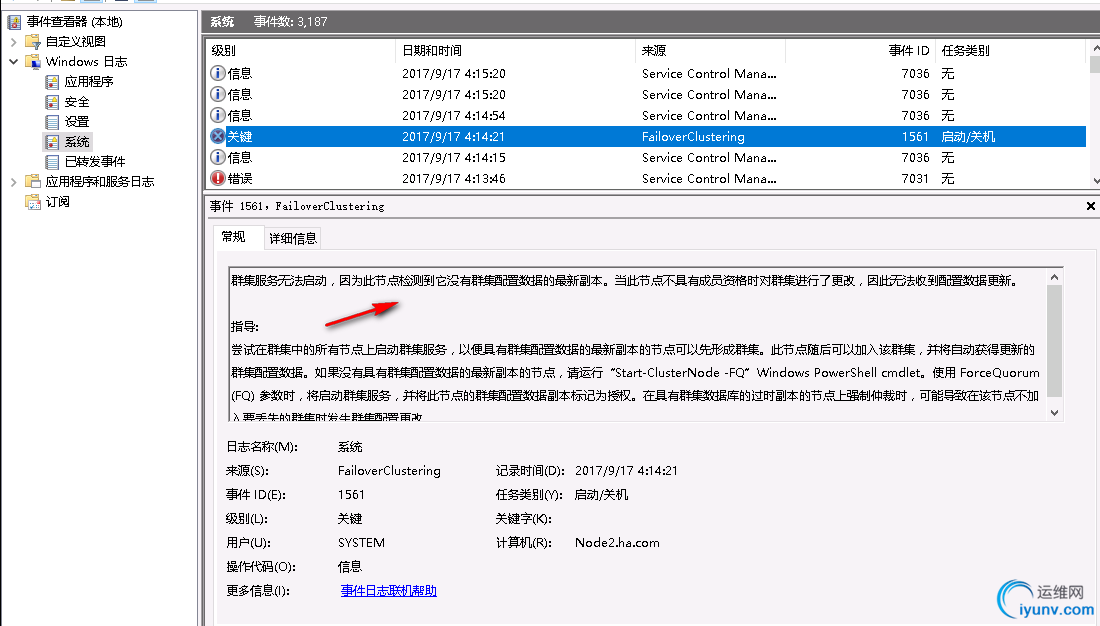Click the 安全 log icon
Viewport: 1100px width, 626px height.
coord(52,102)
